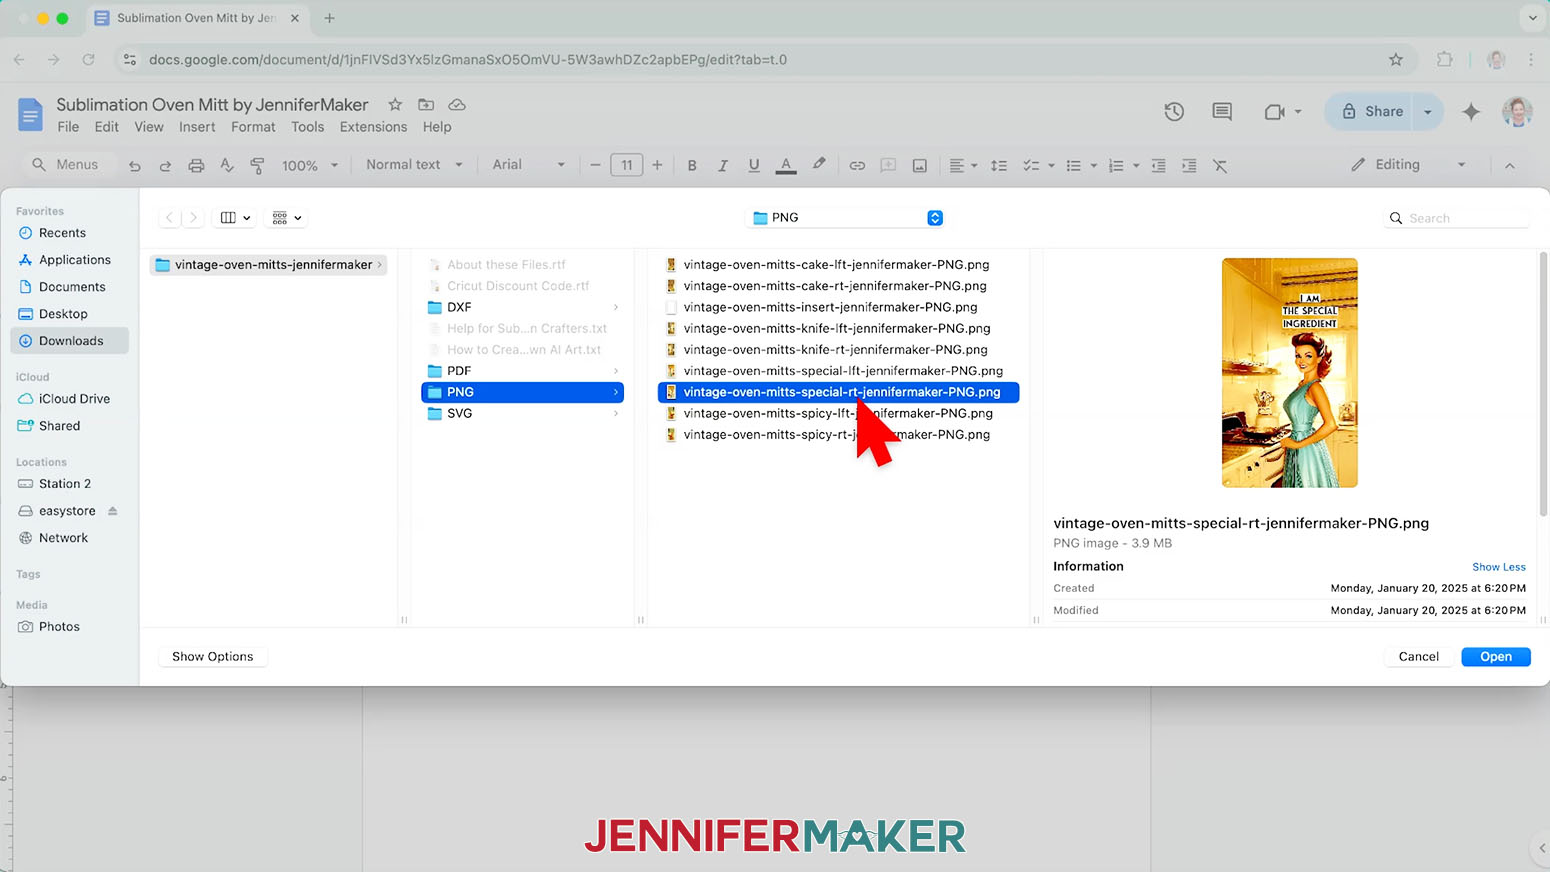Open the text alignment dropdown
The image size is (1550, 872).
[x=963, y=166]
